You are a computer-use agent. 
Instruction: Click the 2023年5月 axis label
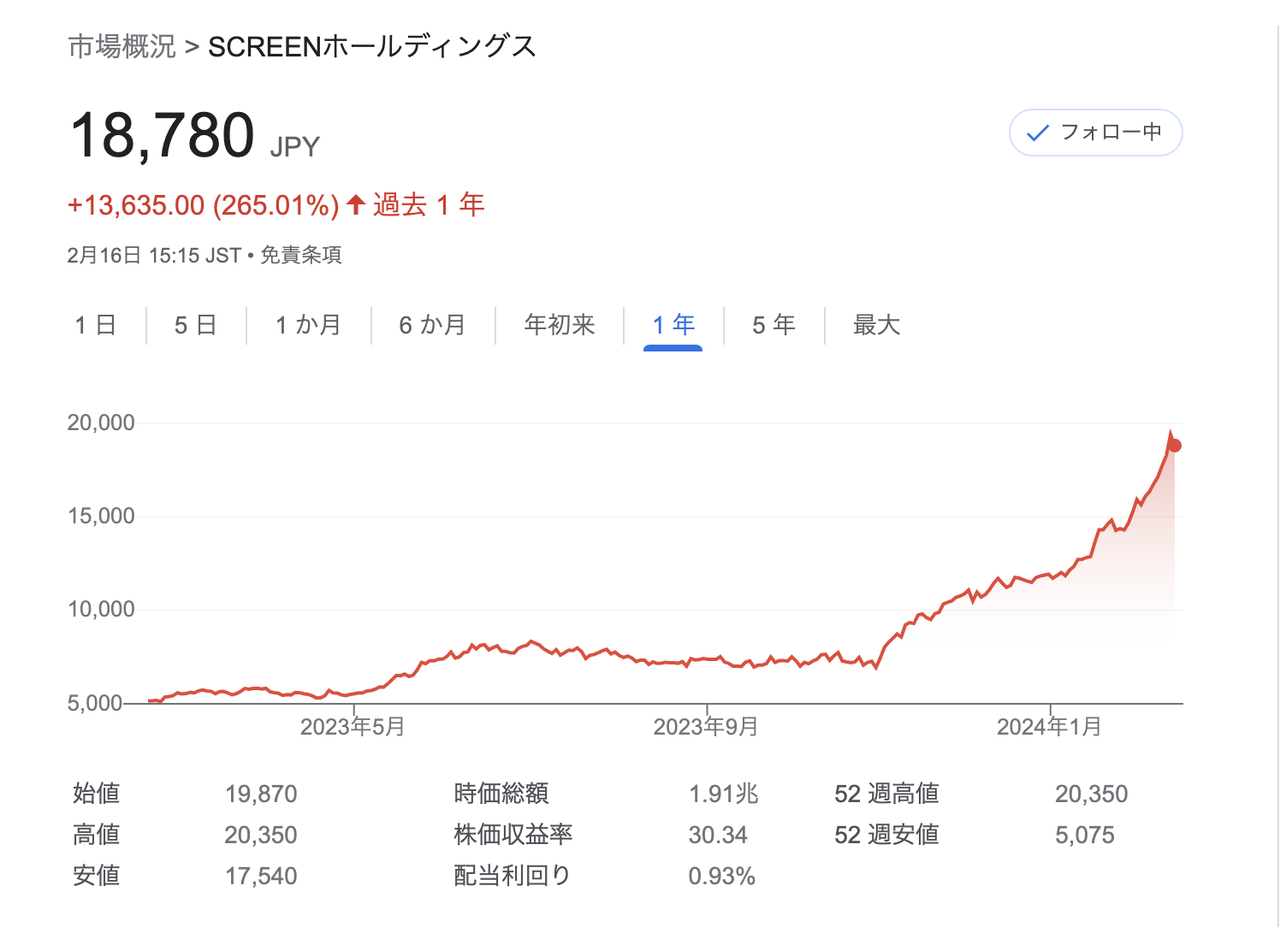(353, 727)
